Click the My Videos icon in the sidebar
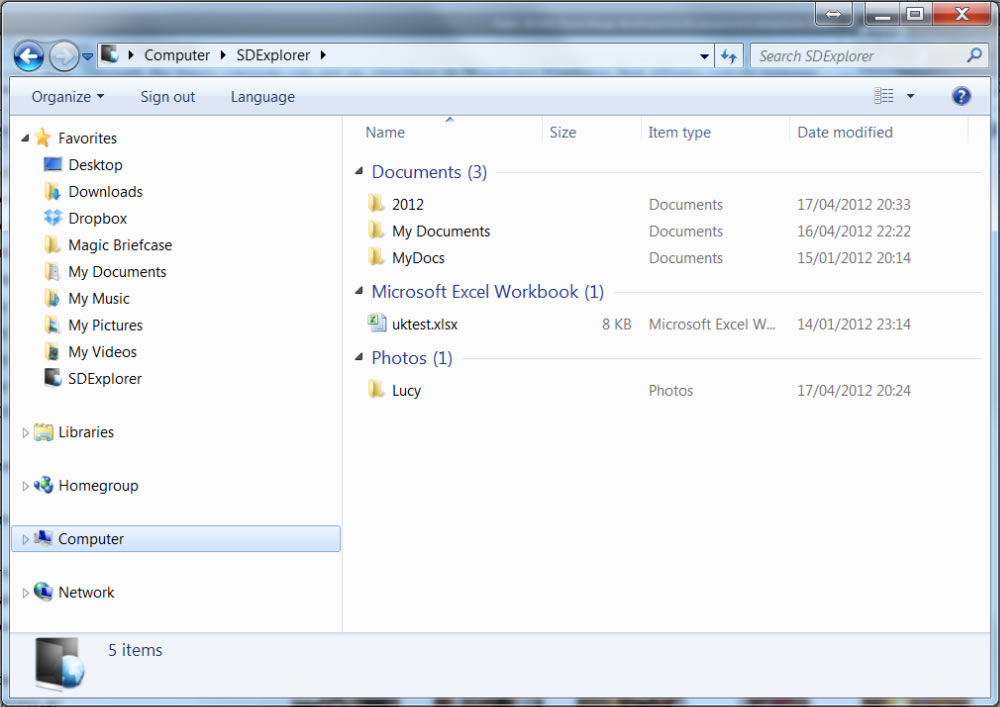This screenshot has width=1000, height=707. [52, 352]
